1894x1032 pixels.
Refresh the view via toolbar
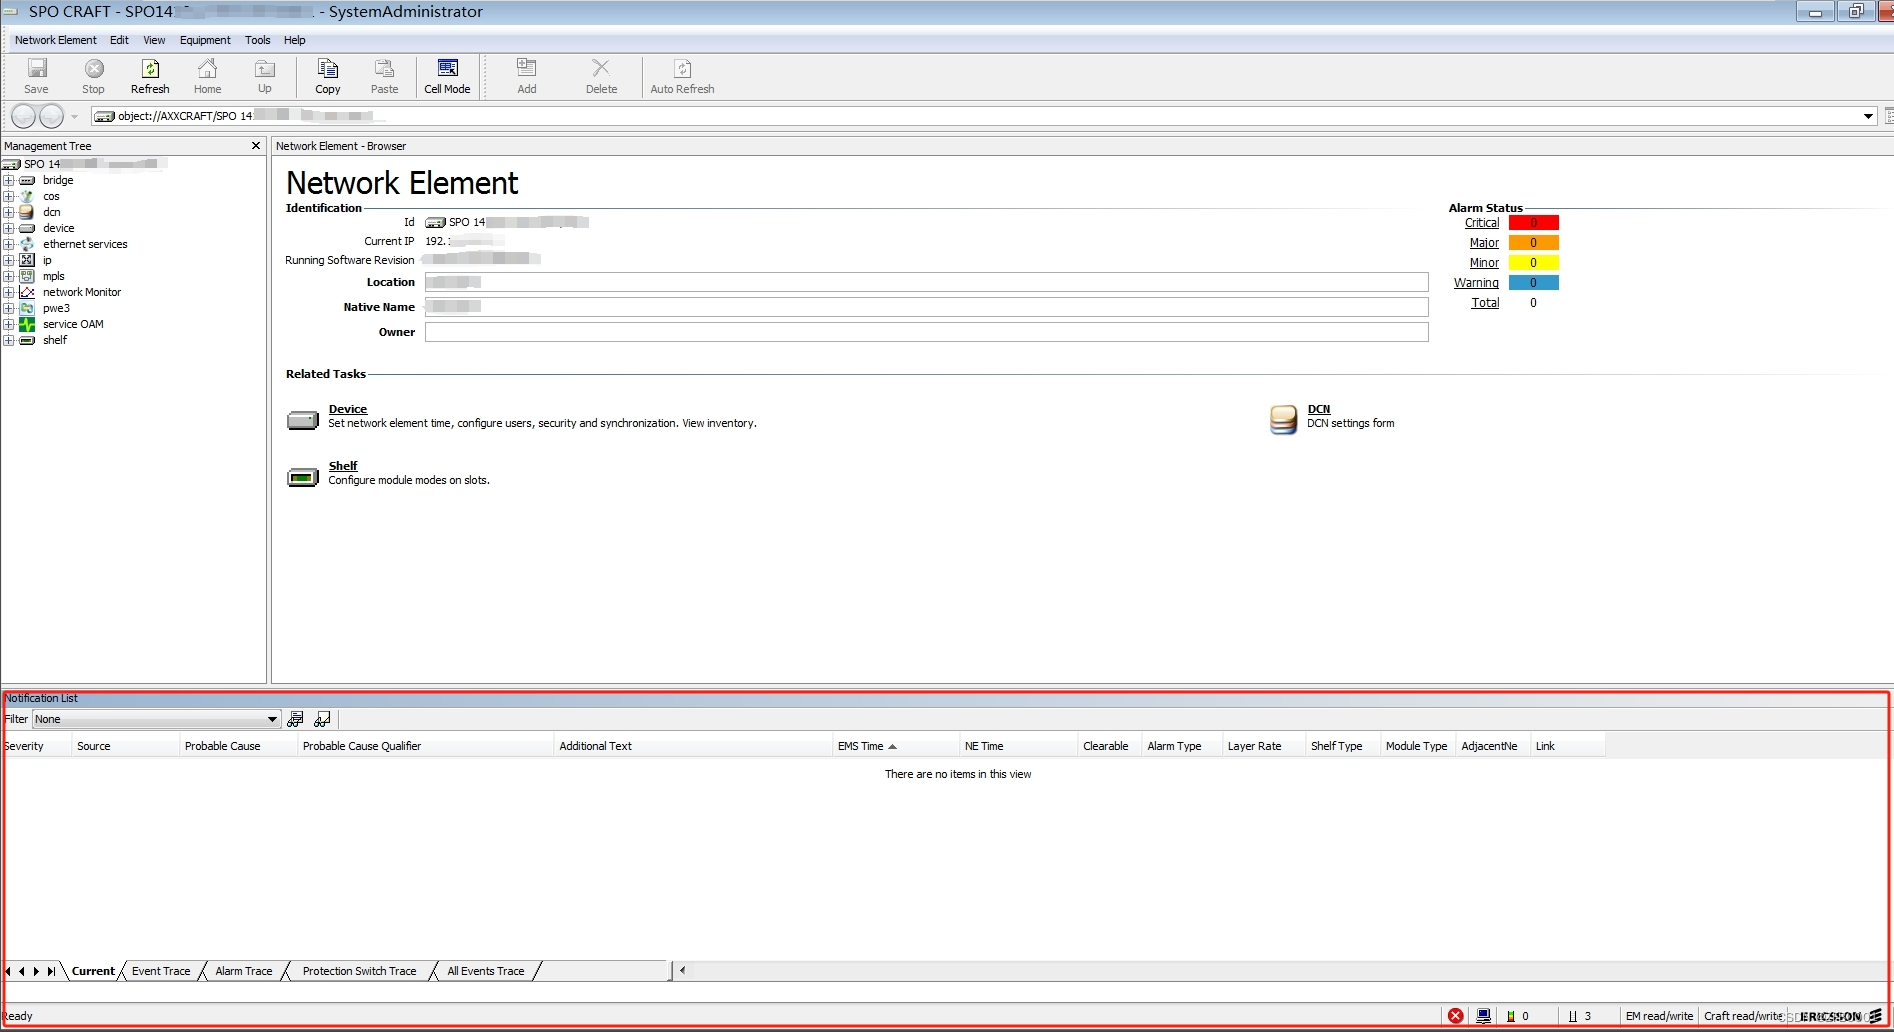[x=150, y=76]
